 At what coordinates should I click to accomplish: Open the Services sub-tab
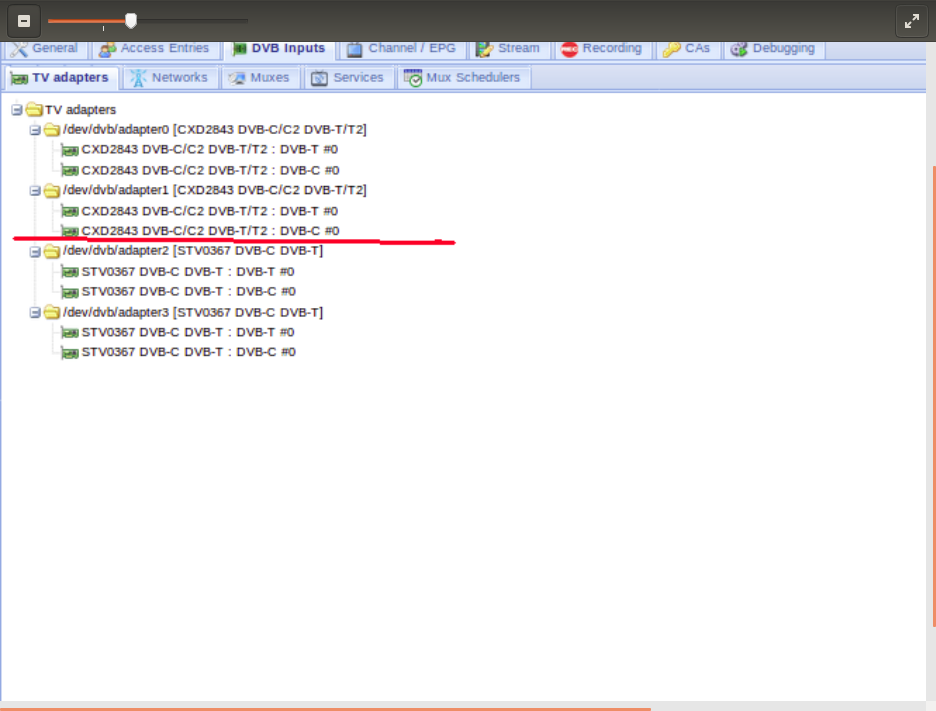347,78
